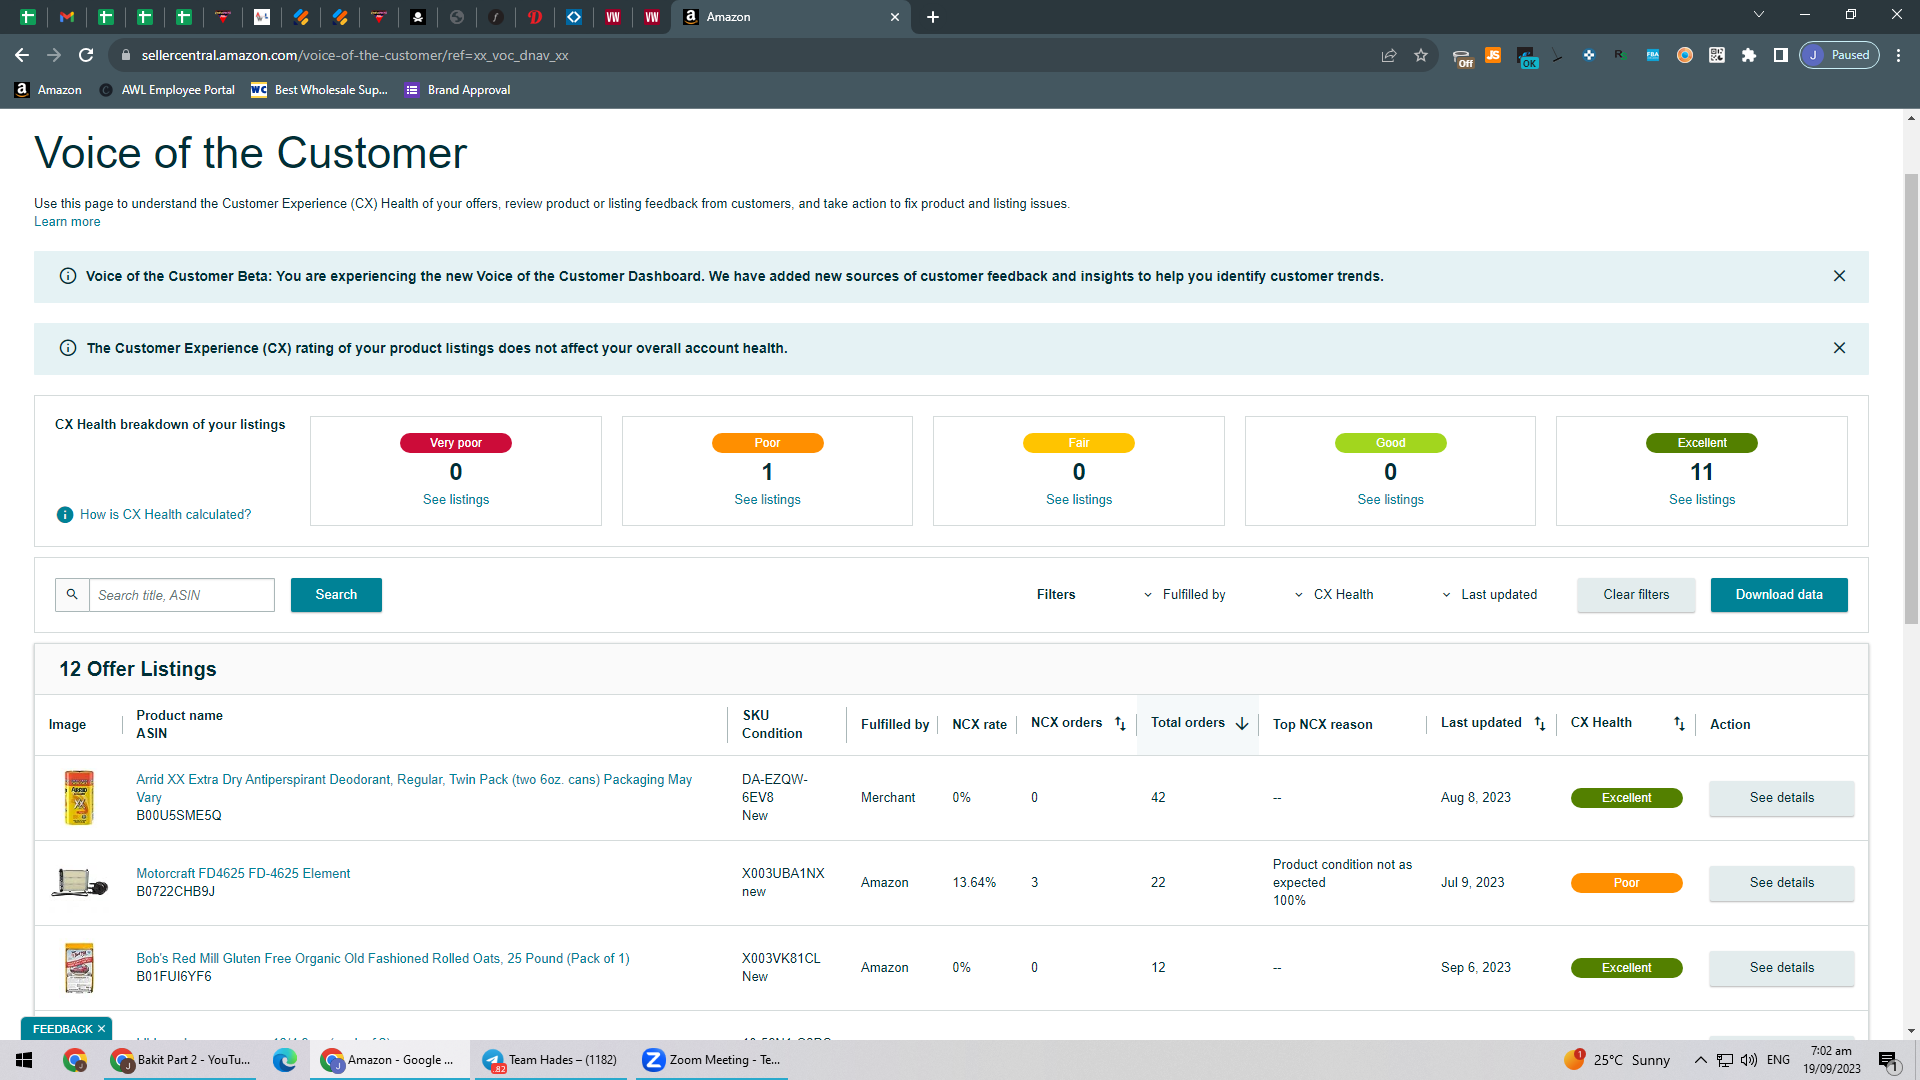Viewport: 1920px width, 1080px height.
Task: Dismiss the Voice of the Customer Beta banner
Action: (1839, 276)
